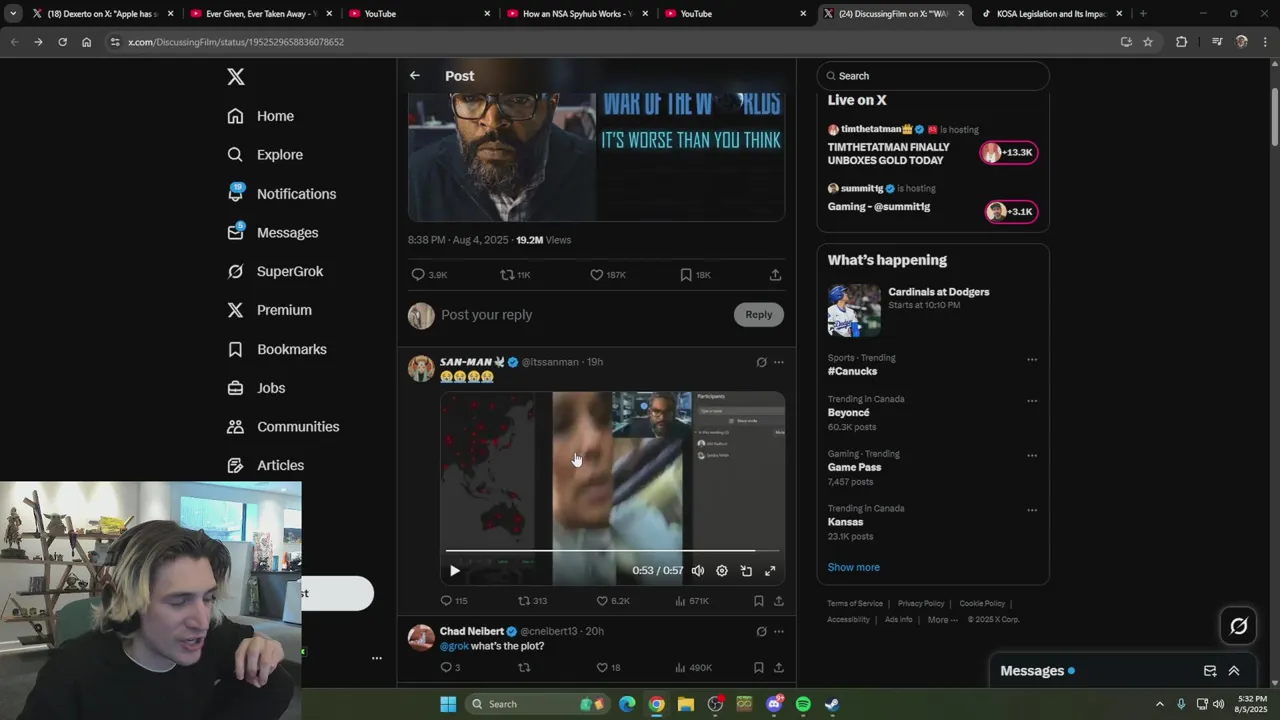Open Explore in the sidebar
Viewport: 1280px width, 720px height.
(x=265, y=155)
